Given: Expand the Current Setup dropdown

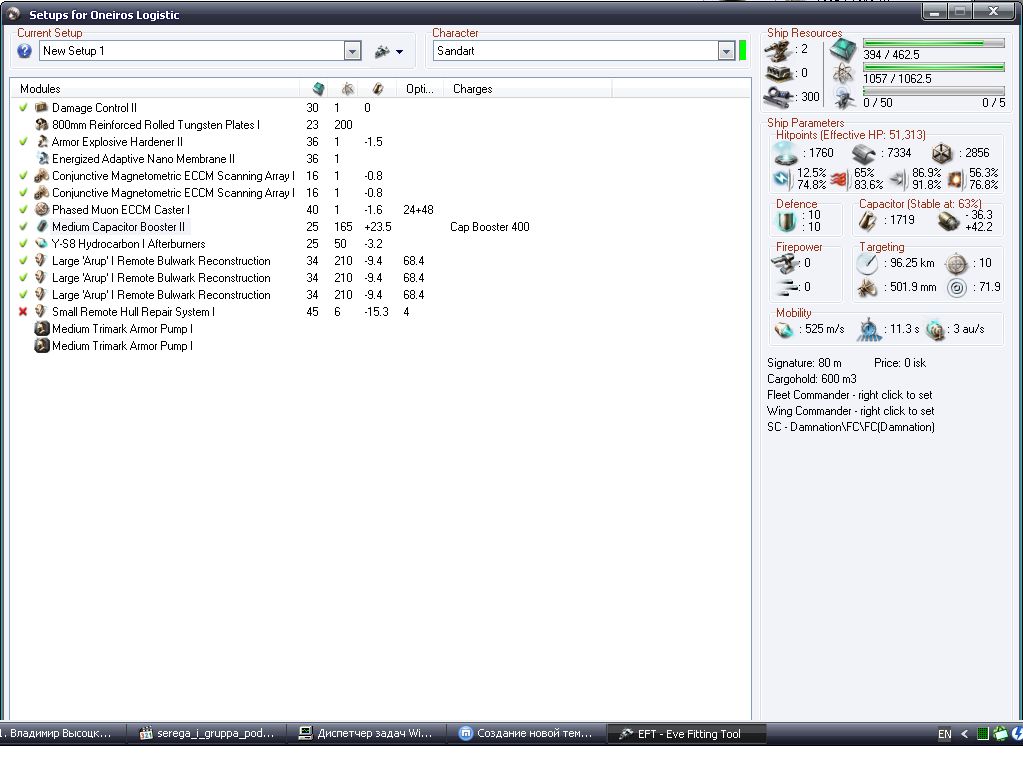Looking at the screenshot, I should pos(352,51).
